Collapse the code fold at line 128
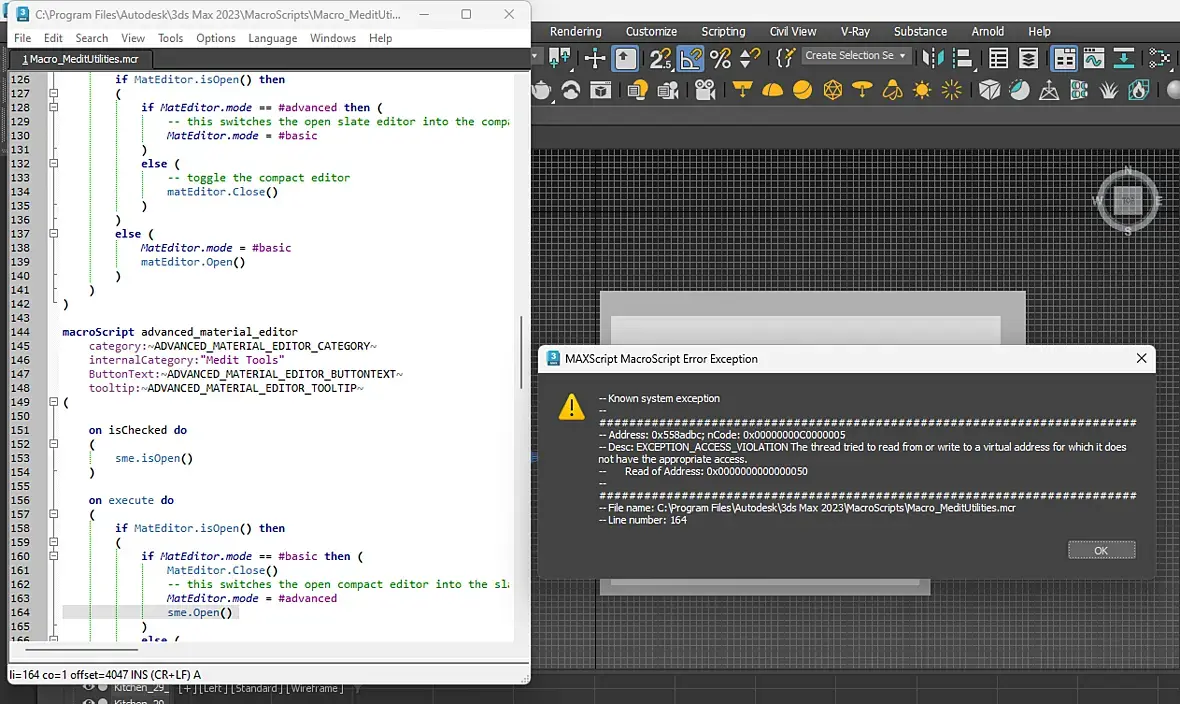Viewport: 1180px width, 704px height. (54, 107)
